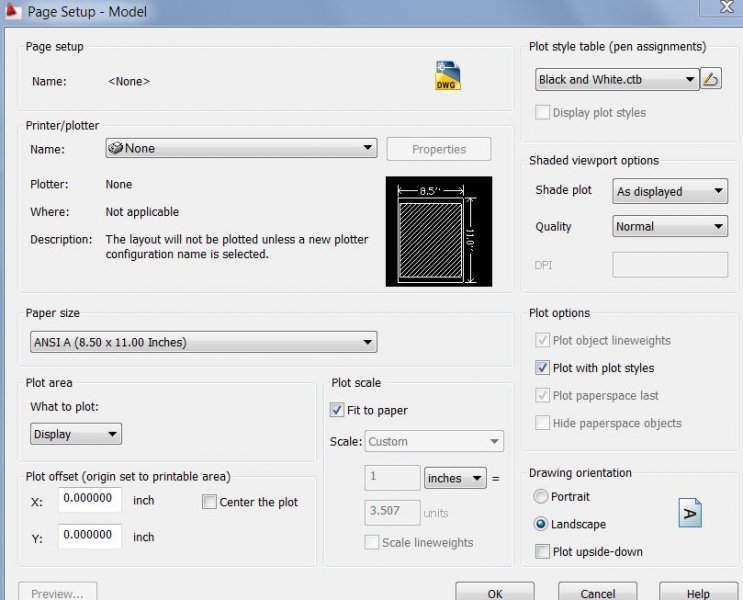The height and width of the screenshot is (600, 743).
Task: Click the scale value field showing 1
Action: (x=392, y=478)
